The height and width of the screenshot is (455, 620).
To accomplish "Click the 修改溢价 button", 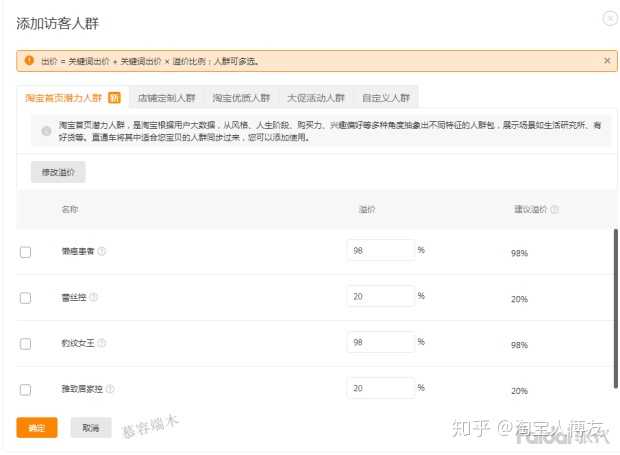I will 58,172.
